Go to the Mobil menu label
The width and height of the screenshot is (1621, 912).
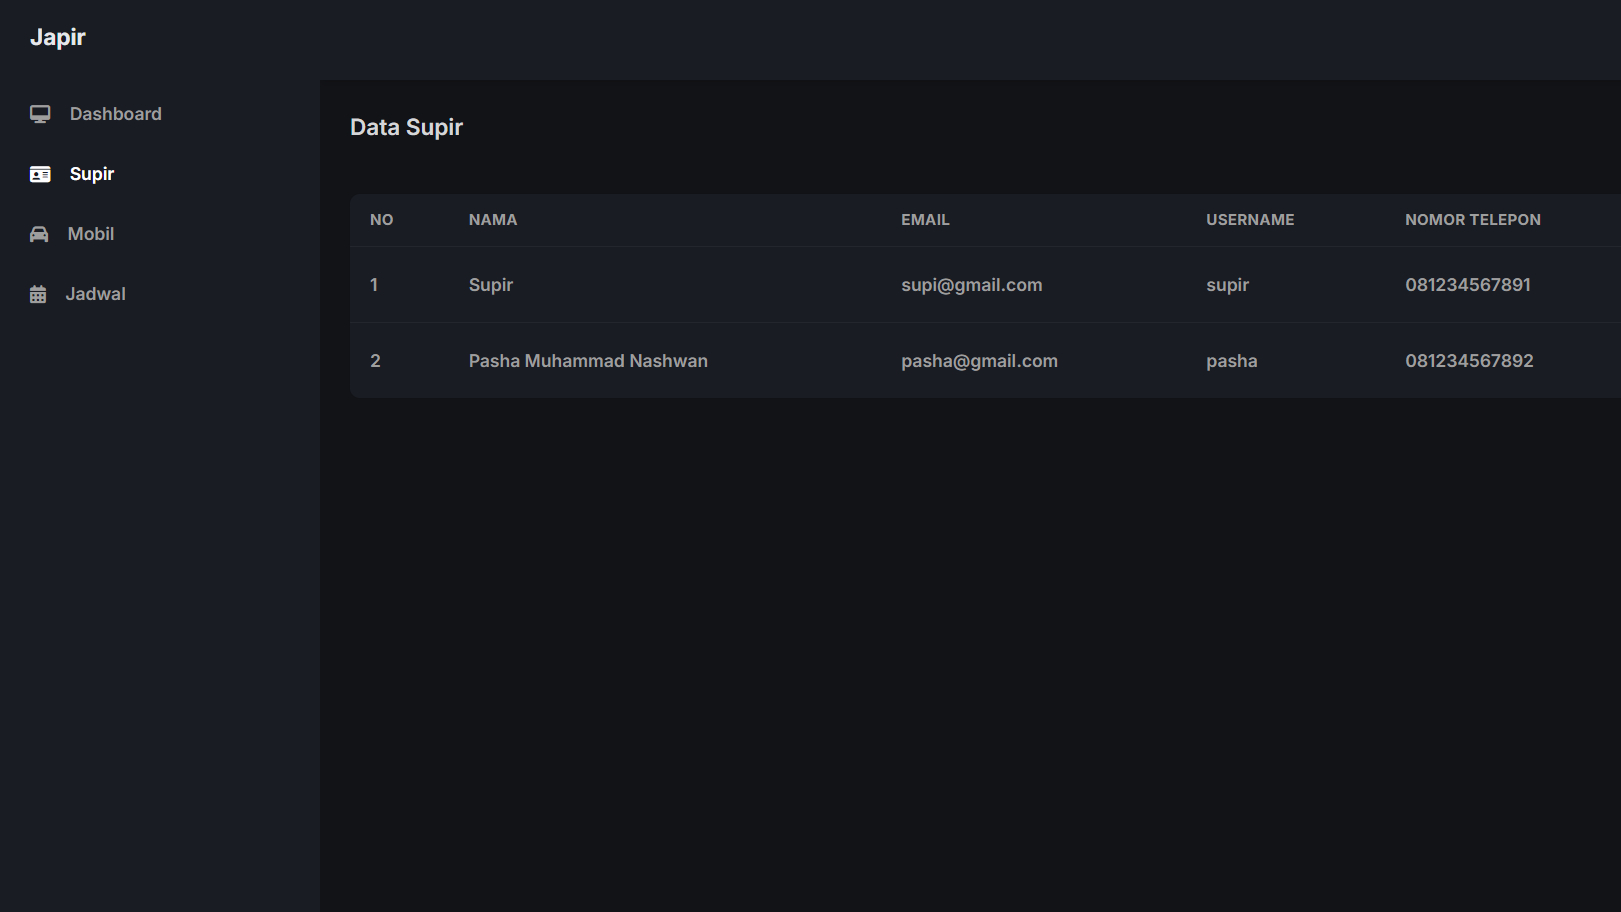point(91,234)
